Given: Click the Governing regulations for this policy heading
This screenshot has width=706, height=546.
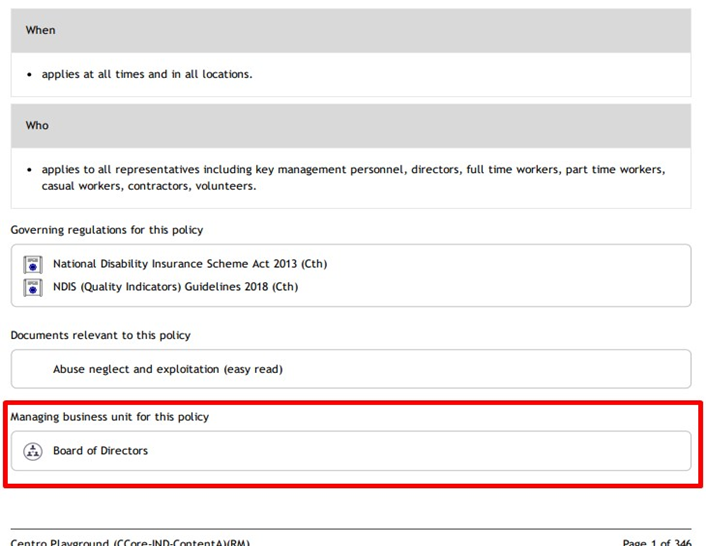Looking at the screenshot, I should tap(107, 230).
